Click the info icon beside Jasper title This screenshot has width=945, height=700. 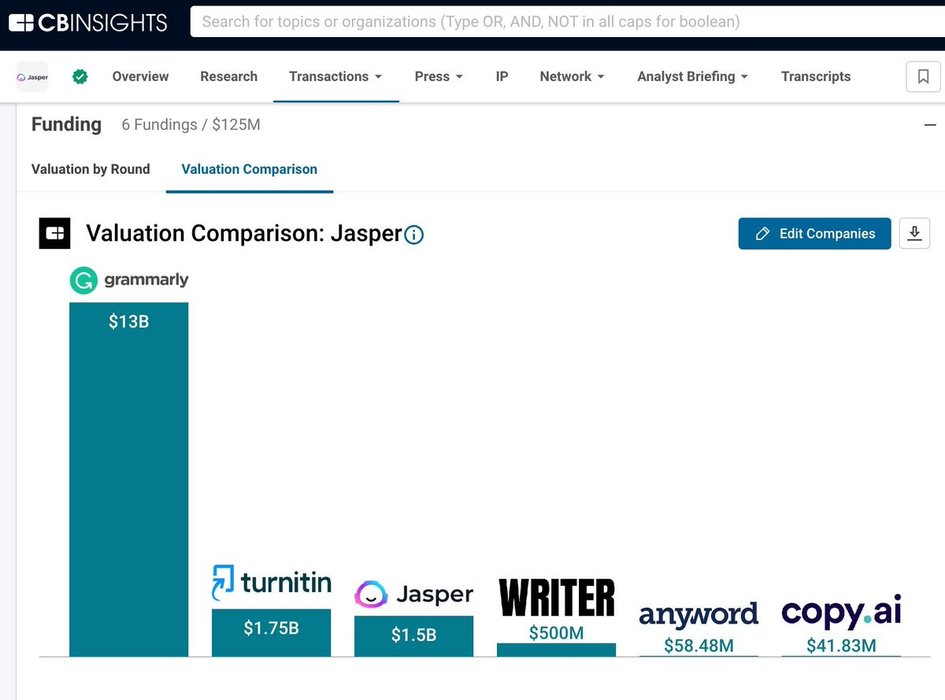pos(414,235)
